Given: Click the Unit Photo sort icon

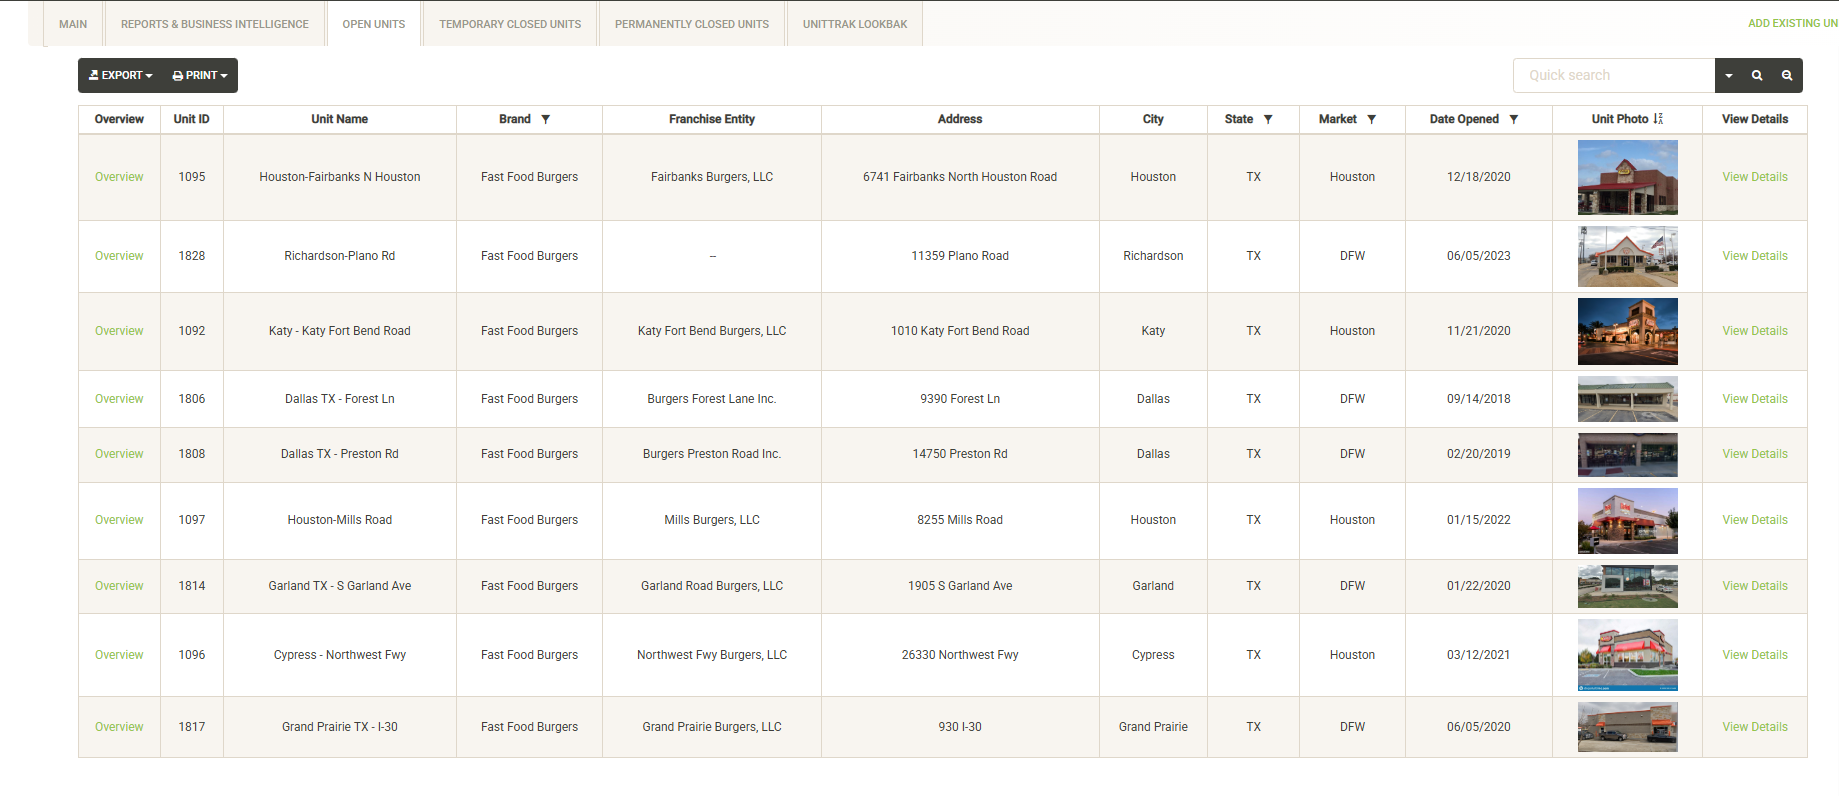Looking at the screenshot, I should click(x=1658, y=119).
